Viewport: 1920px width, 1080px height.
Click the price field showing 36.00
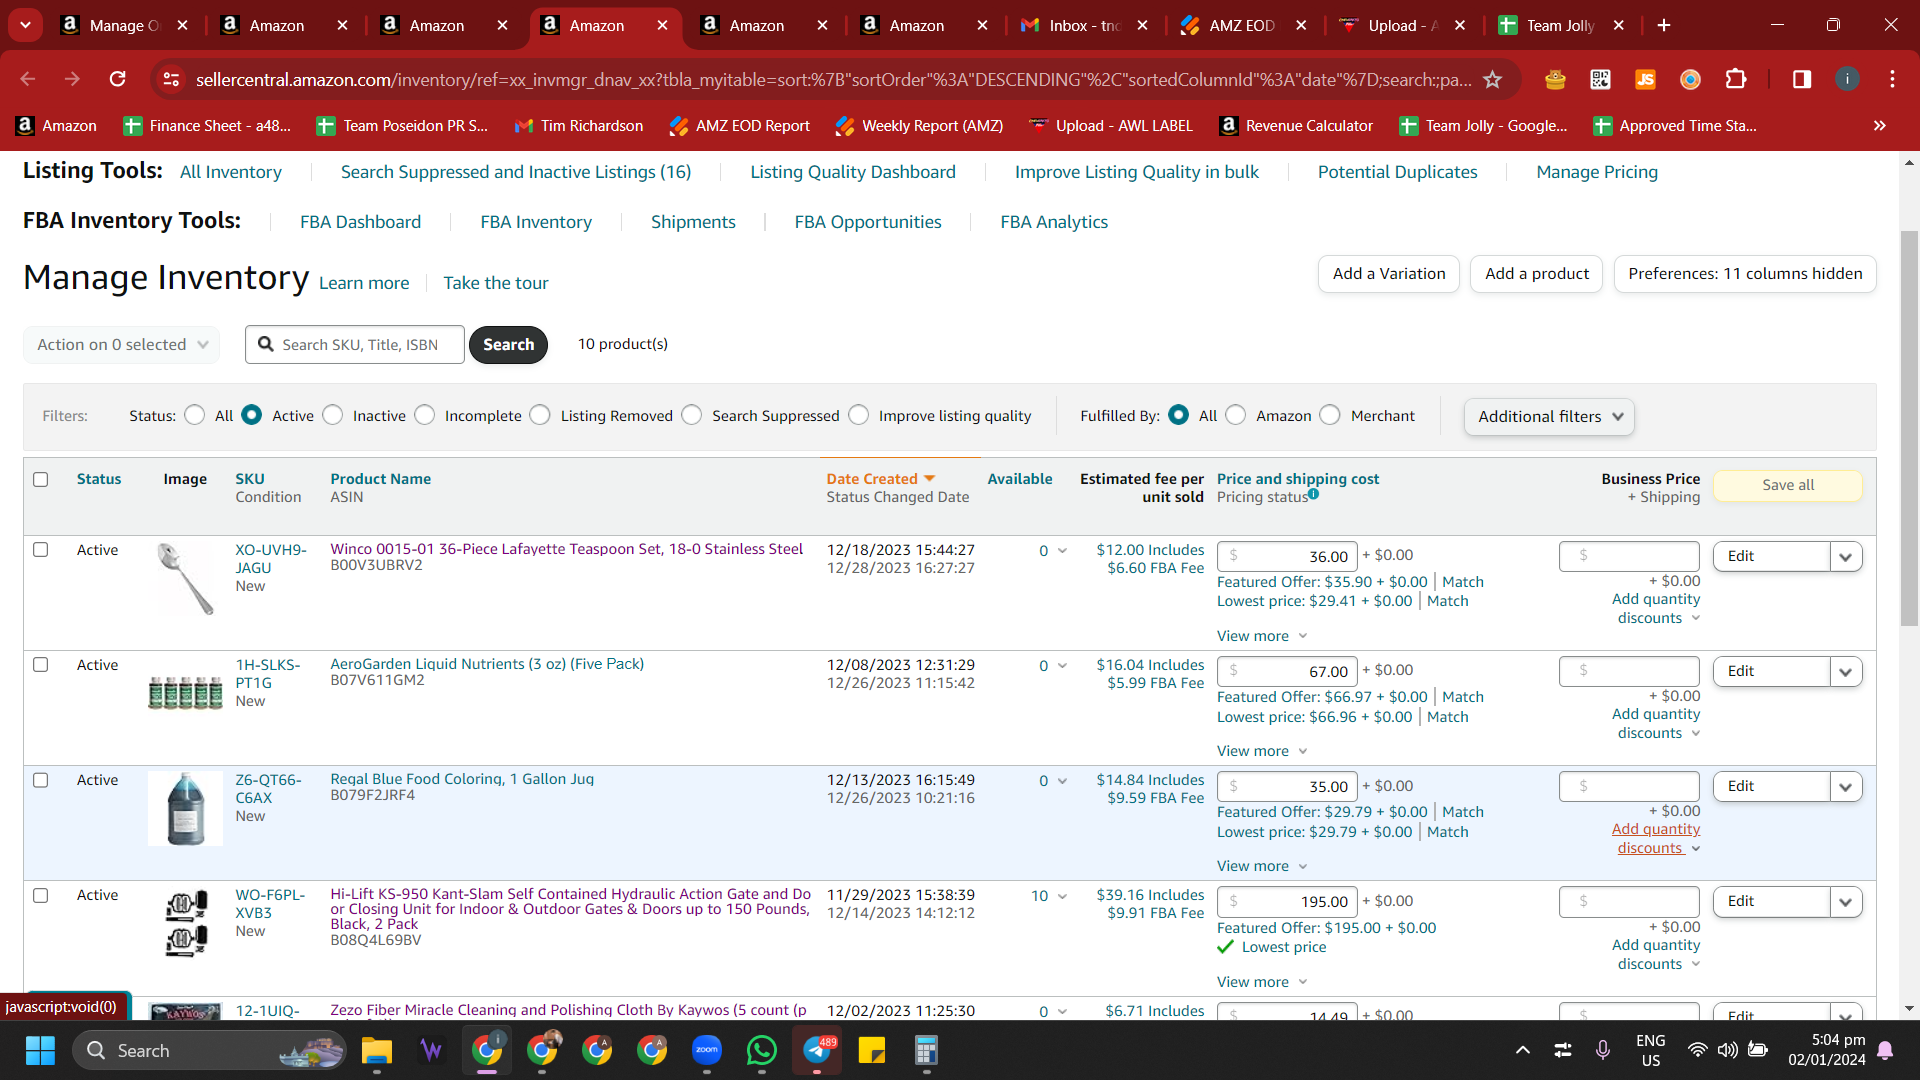click(1287, 557)
